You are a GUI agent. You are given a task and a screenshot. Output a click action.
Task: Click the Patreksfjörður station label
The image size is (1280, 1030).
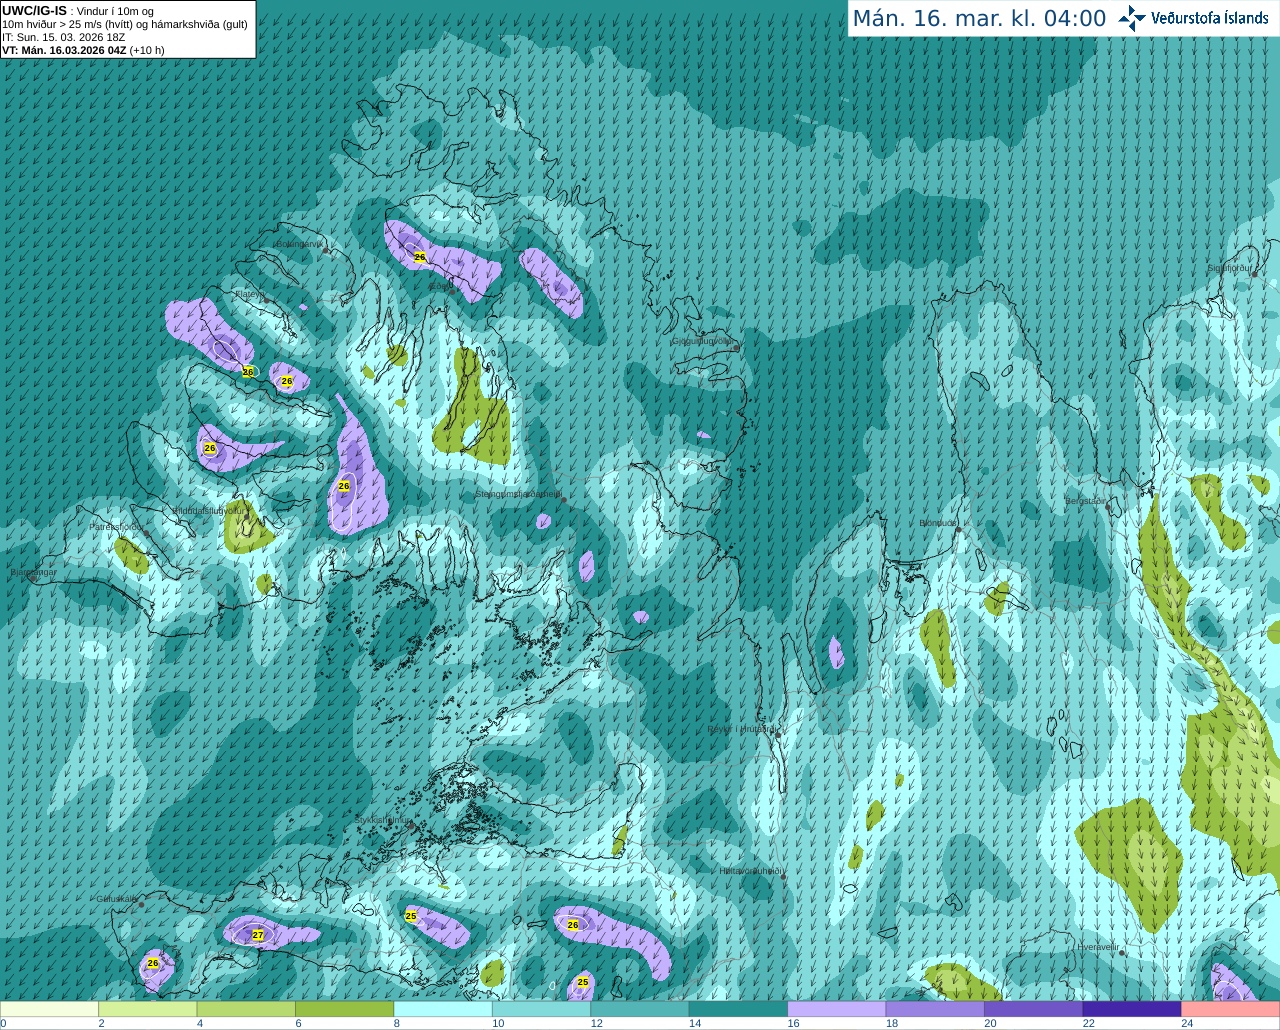pos(118,526)
